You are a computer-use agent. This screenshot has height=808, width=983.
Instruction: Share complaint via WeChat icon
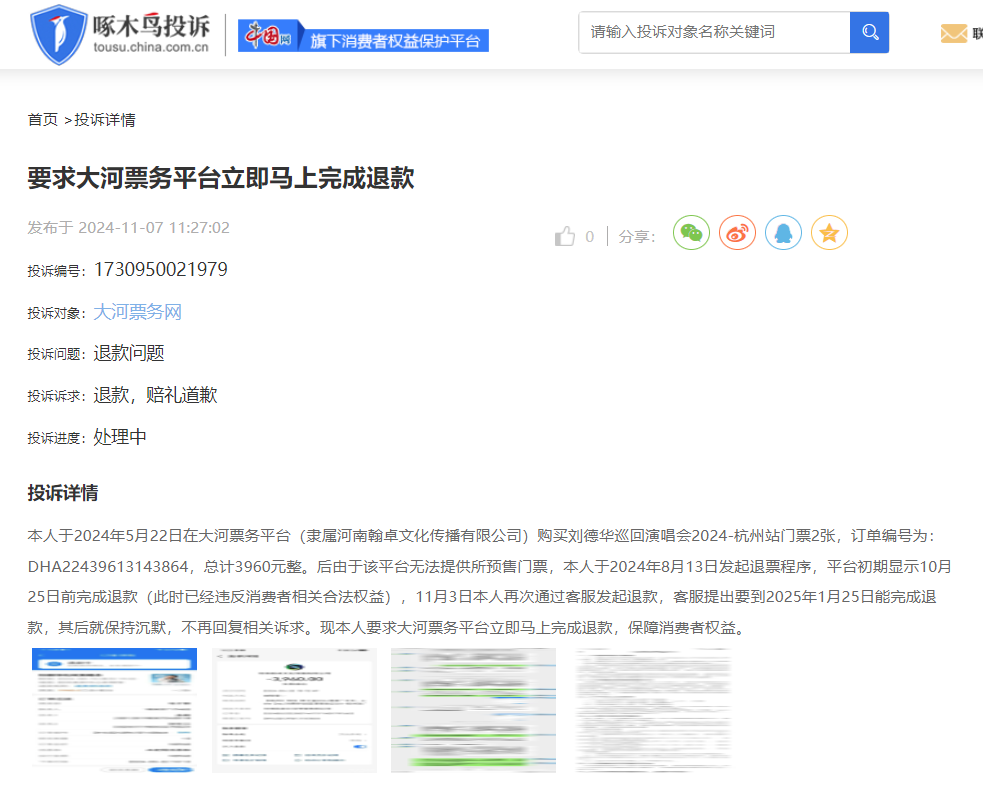coord(691,233)
